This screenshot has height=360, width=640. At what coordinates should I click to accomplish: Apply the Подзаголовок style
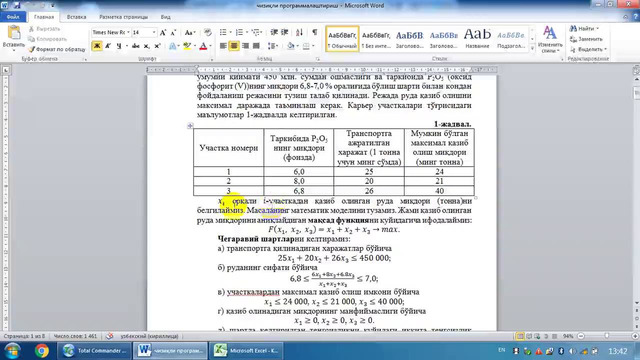pyautogui.click(x=511, y=39)
